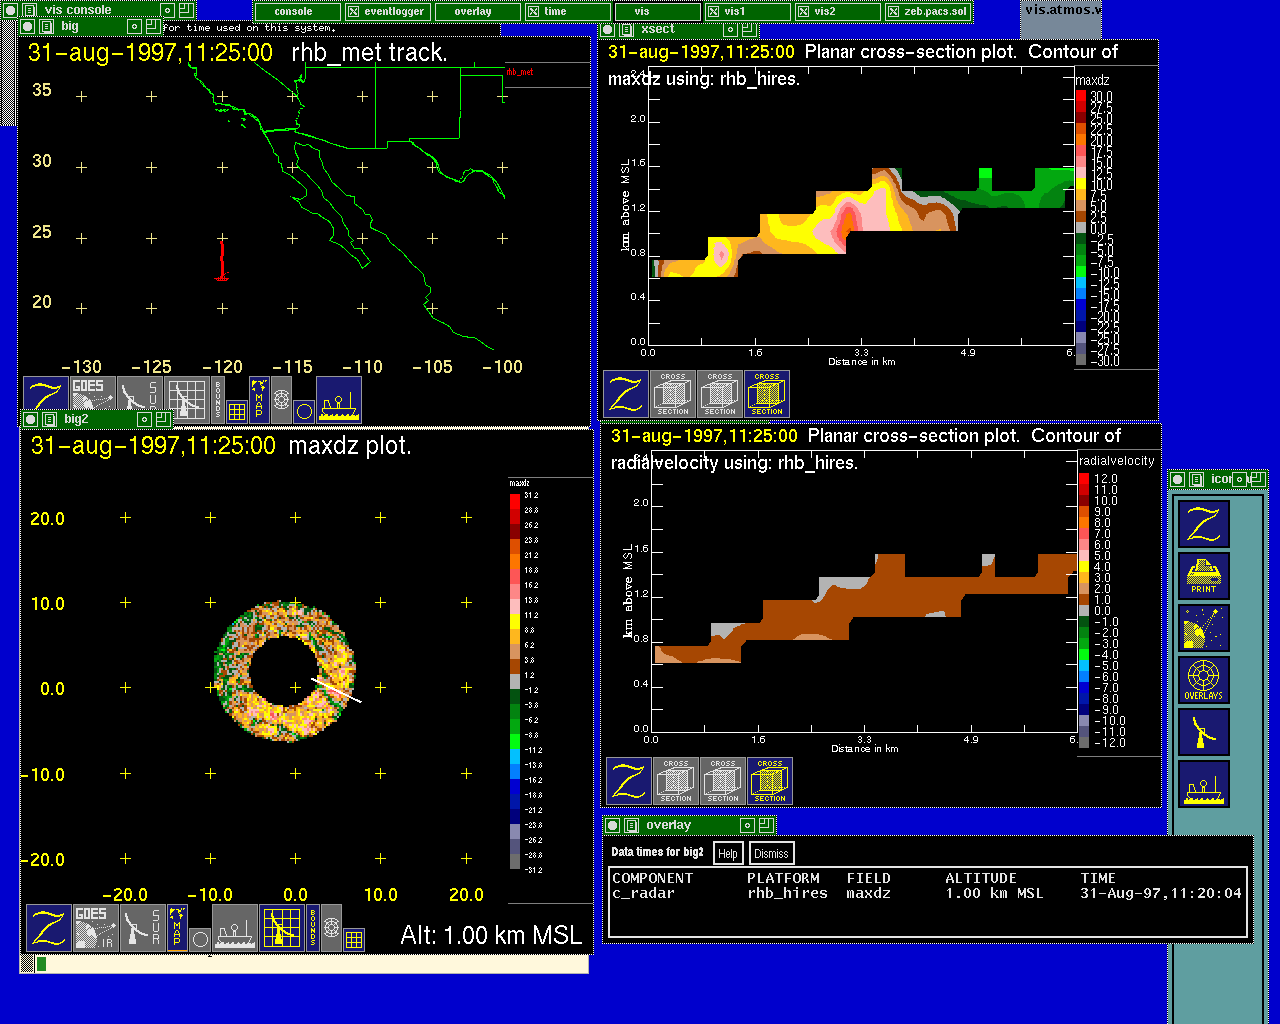The image size is (1280, 1024).
Task: Click the MAP icon in the maxdz plot toolbar
Action: pyautogui.click(x=177, y=927)
